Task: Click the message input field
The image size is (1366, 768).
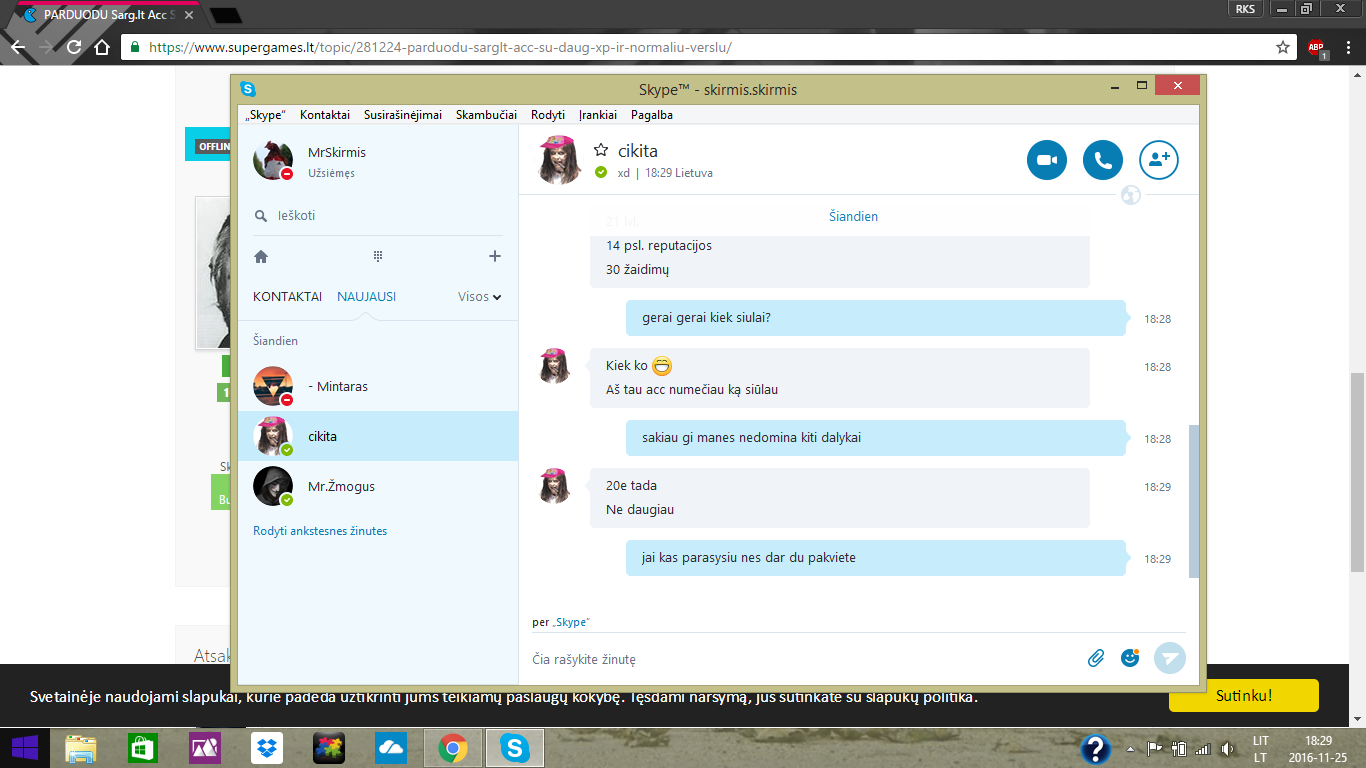Action: (805, 659)
